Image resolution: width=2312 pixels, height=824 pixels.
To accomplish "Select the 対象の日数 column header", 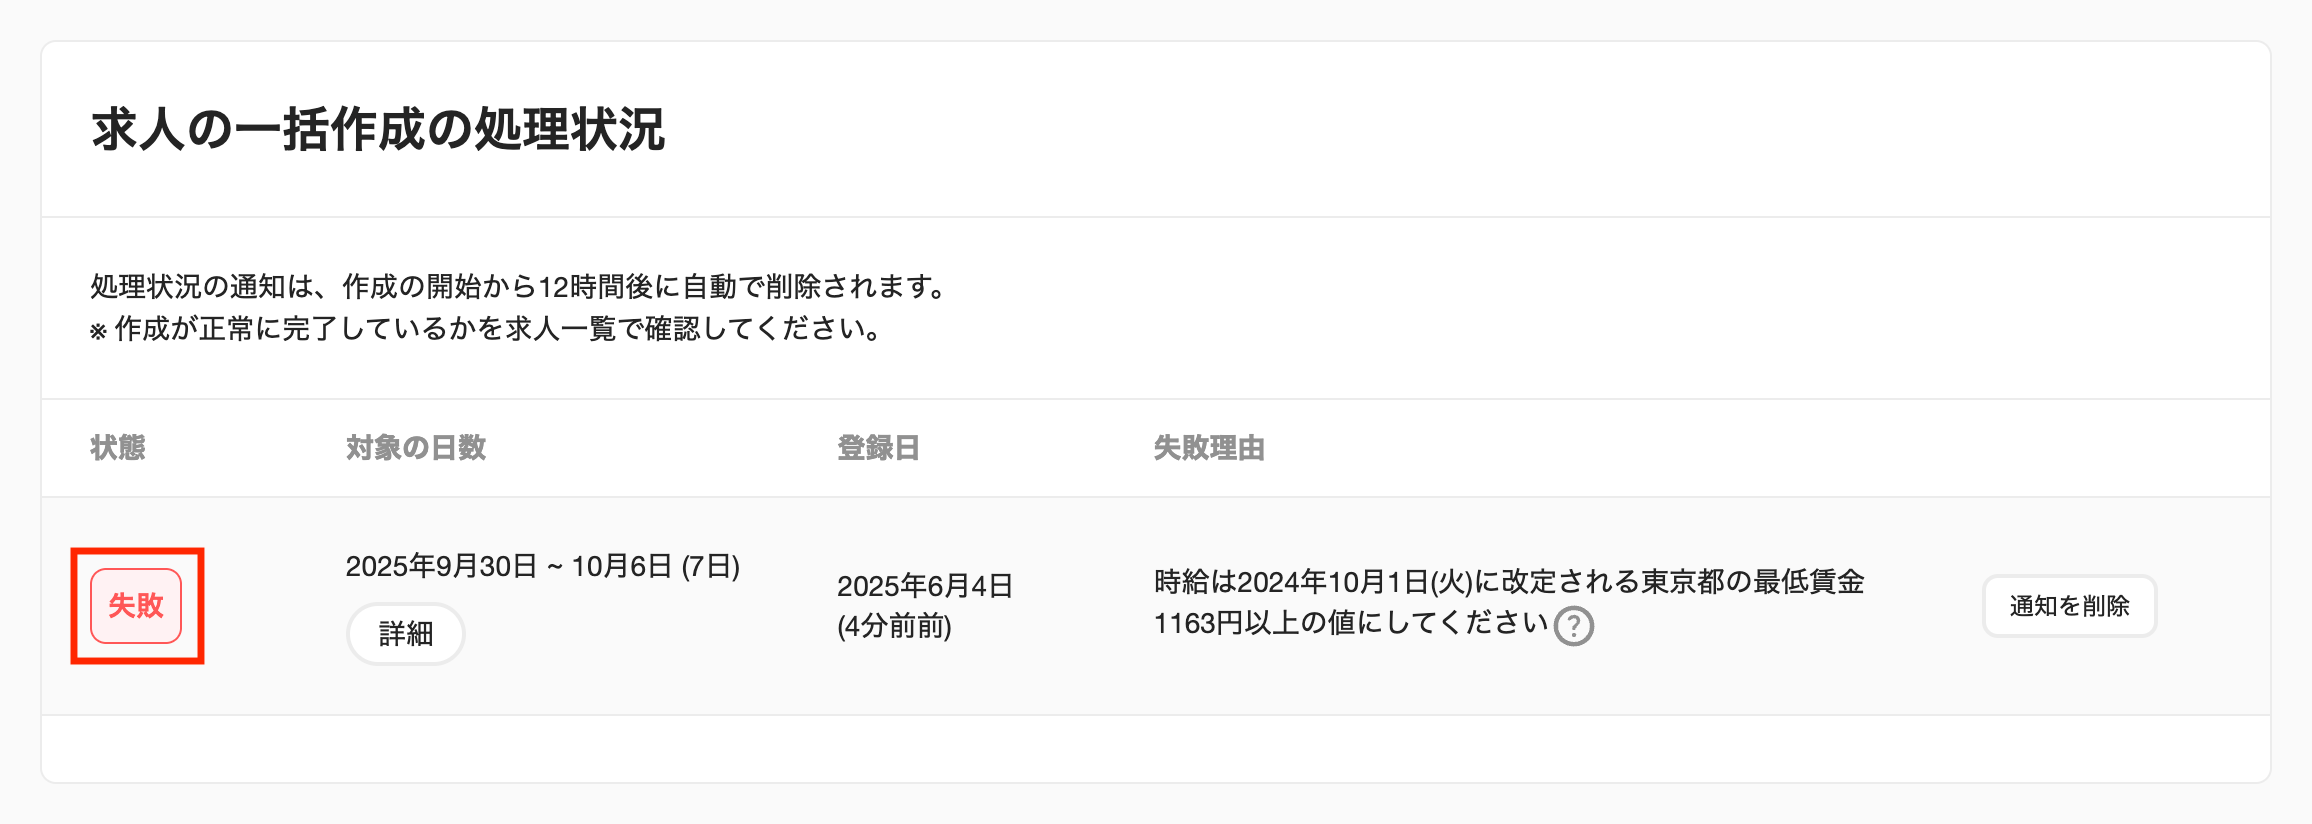I will (416, 448).
